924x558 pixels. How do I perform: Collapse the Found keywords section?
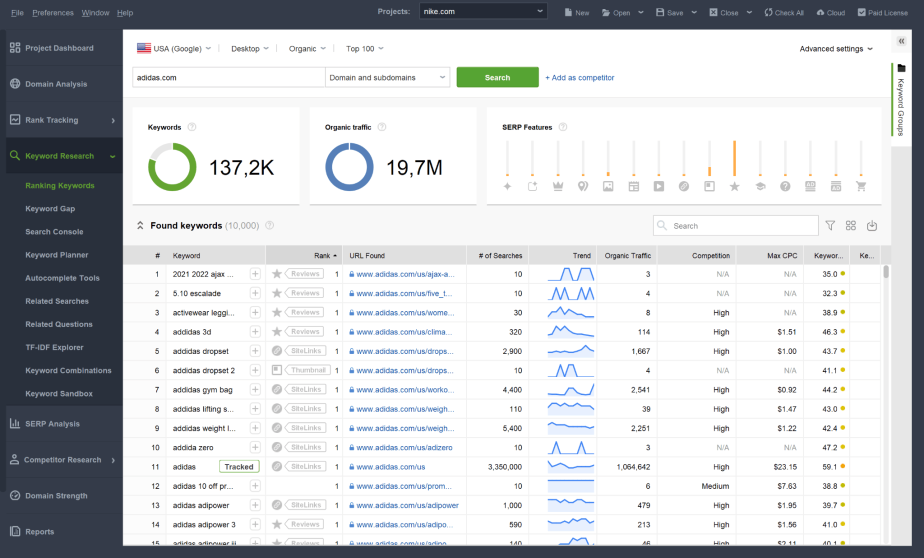140,226
